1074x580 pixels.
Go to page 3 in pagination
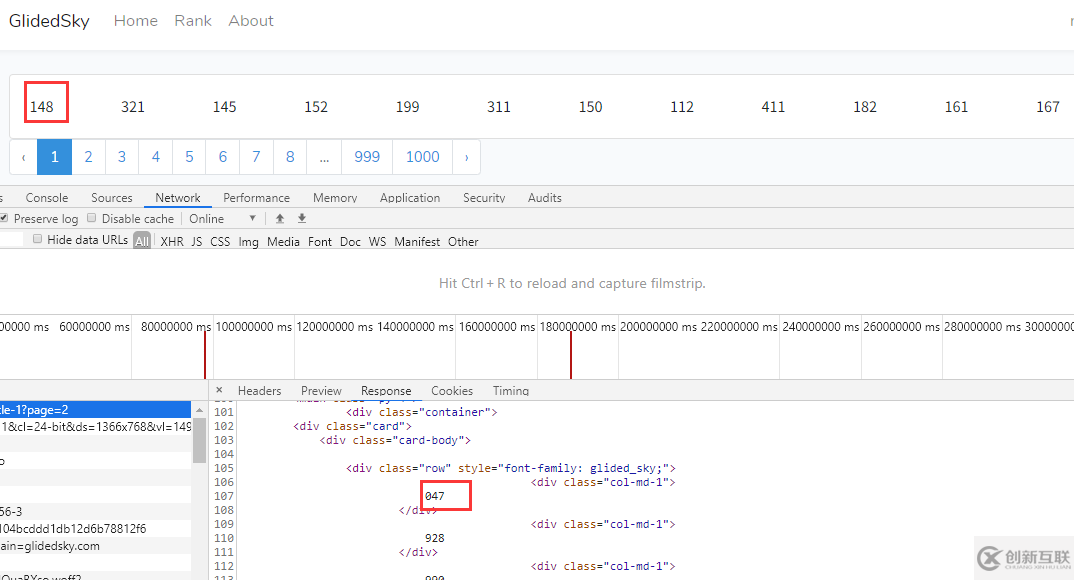[122, 157]
